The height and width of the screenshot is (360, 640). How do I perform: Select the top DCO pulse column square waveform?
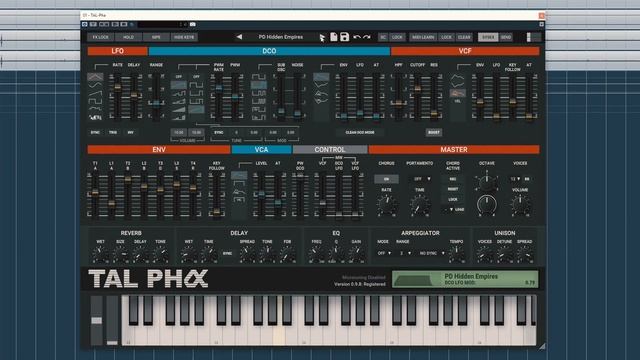(x=196, y=85)
